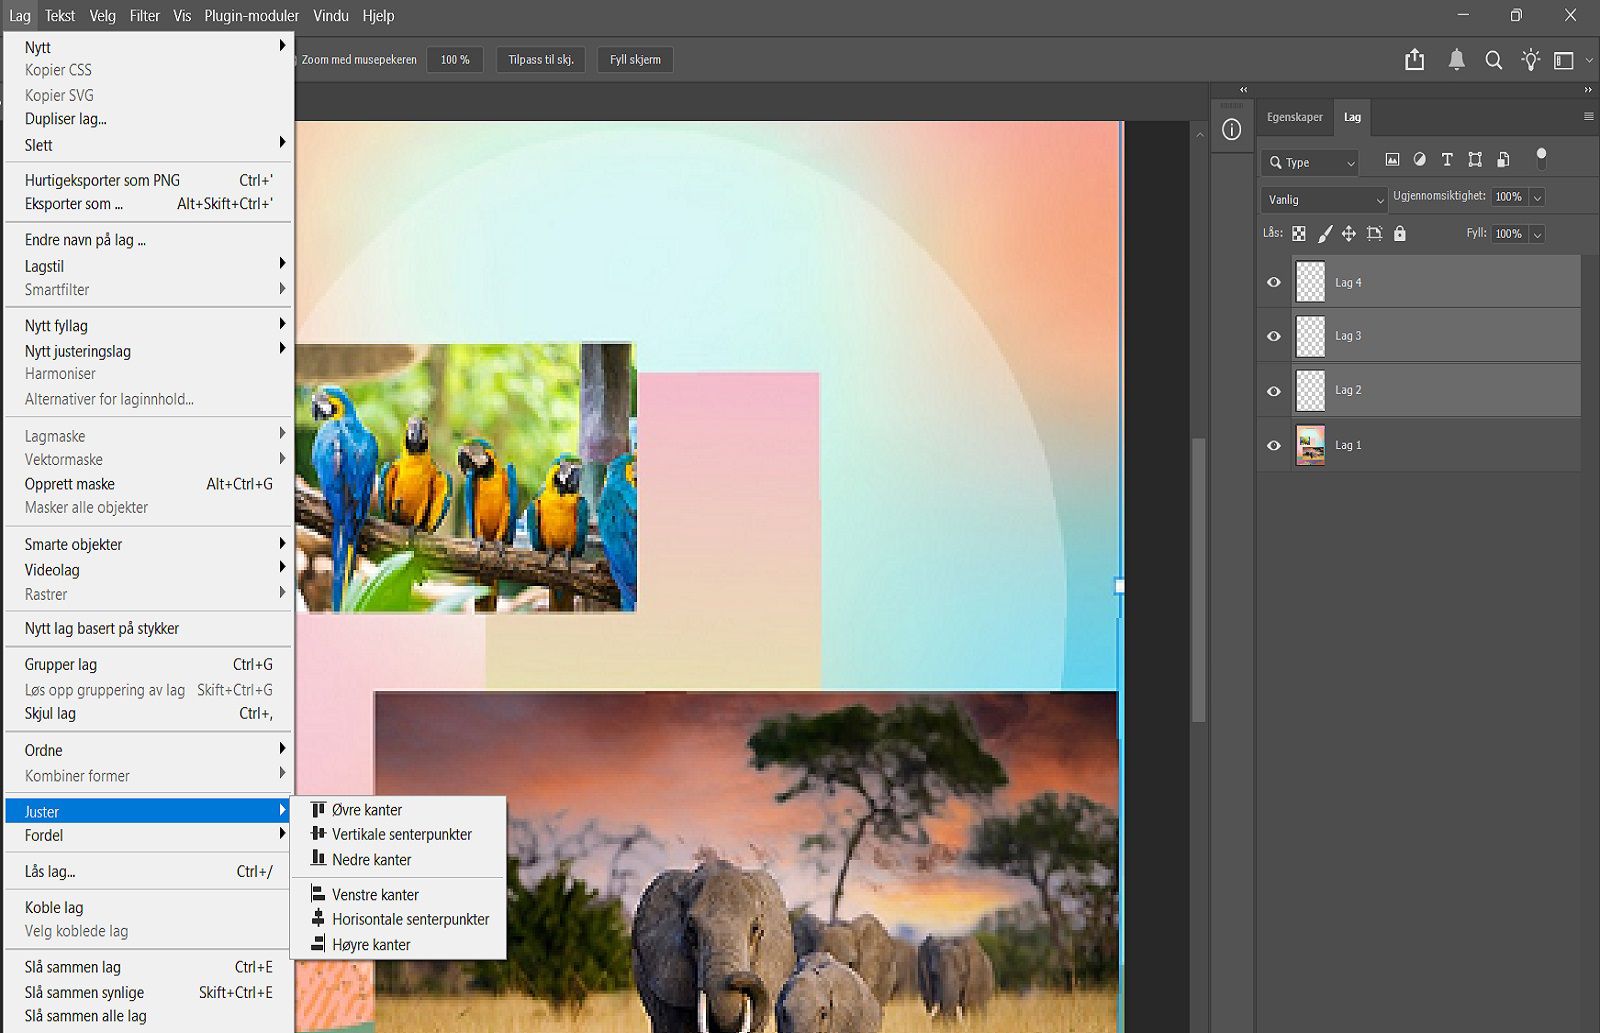Open the Velg menu

[103, 16]
